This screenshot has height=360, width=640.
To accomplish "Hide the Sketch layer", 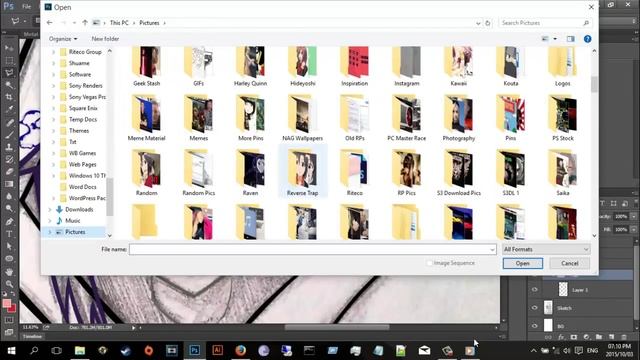I will click(535, 308).
